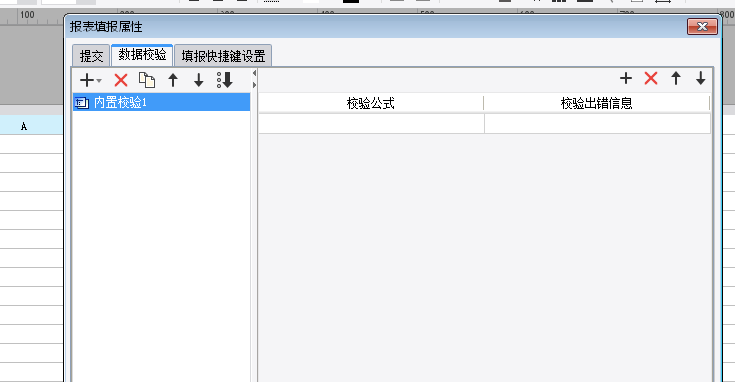
Task: Sort validation list with sort-down icon
Action: (x=225, y=80)
